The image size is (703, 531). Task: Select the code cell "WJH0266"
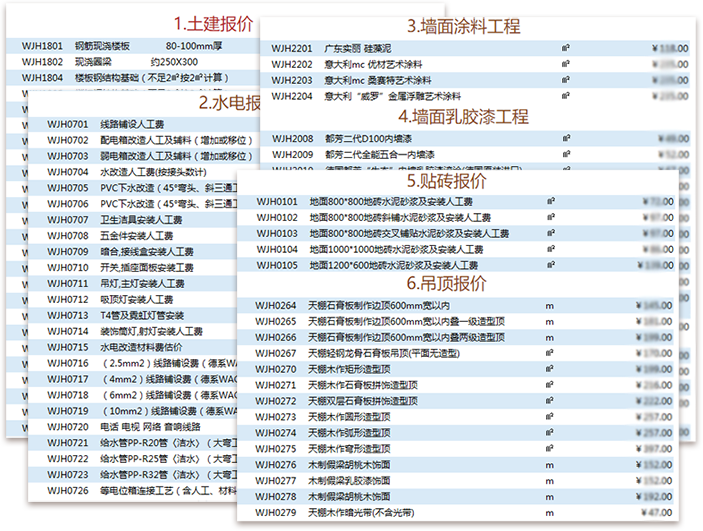276,338
